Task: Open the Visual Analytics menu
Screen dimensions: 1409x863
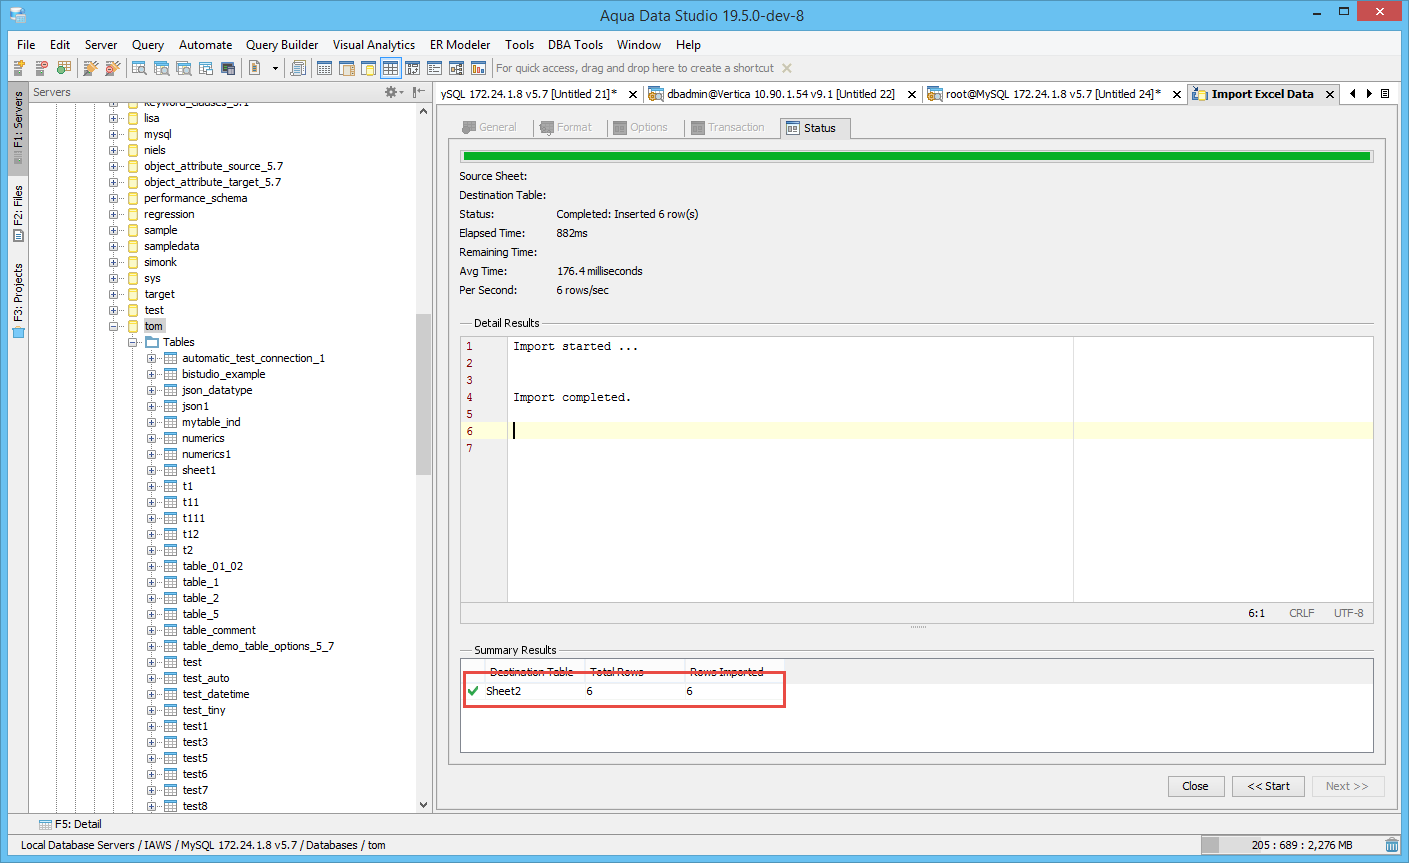Action: (x=374, y=45)
